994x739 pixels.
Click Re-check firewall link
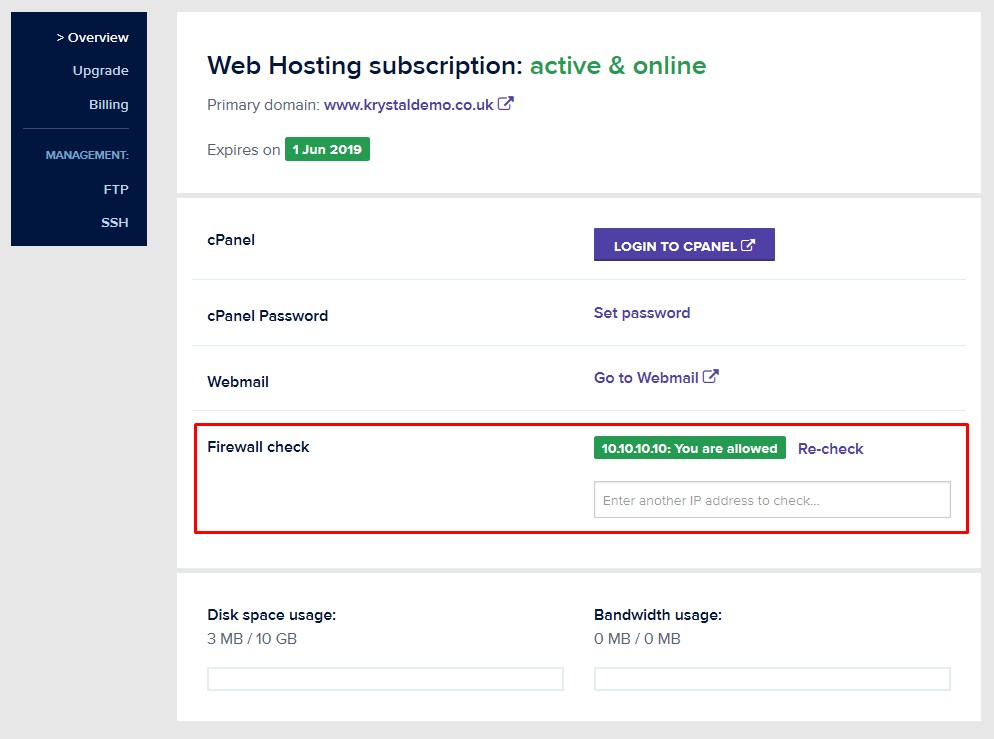point(830,449)
